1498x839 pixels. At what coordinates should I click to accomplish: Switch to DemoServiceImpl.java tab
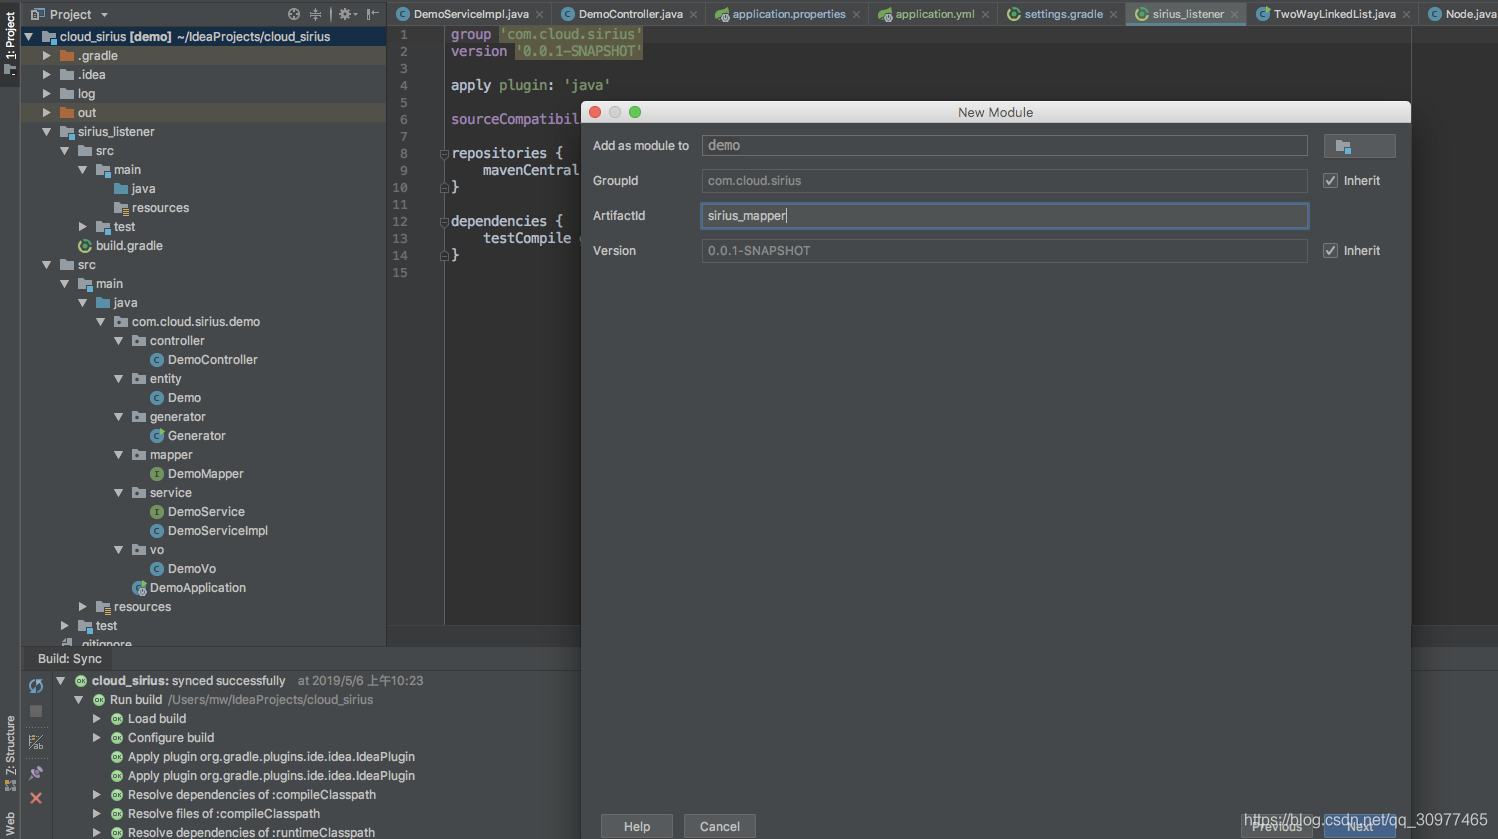coord(470,14)
